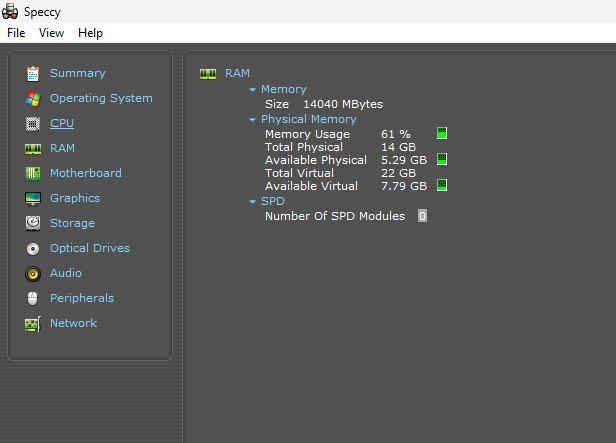Click the green graph icon beside Available Physical
616x443 pixels.
442,159
